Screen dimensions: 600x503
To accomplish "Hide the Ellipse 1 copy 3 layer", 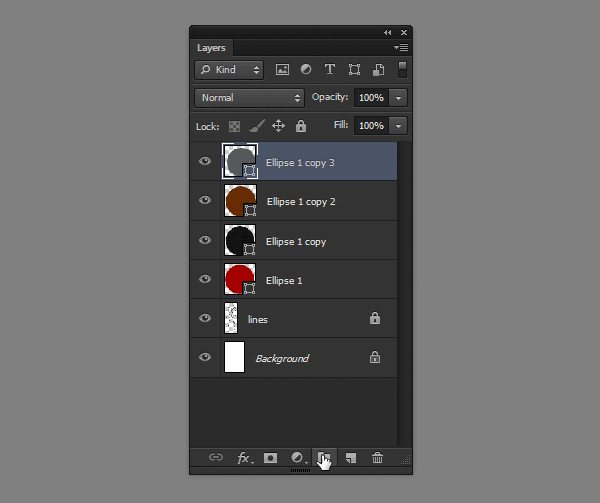I will pyautogui.click(x=205, y=161).
